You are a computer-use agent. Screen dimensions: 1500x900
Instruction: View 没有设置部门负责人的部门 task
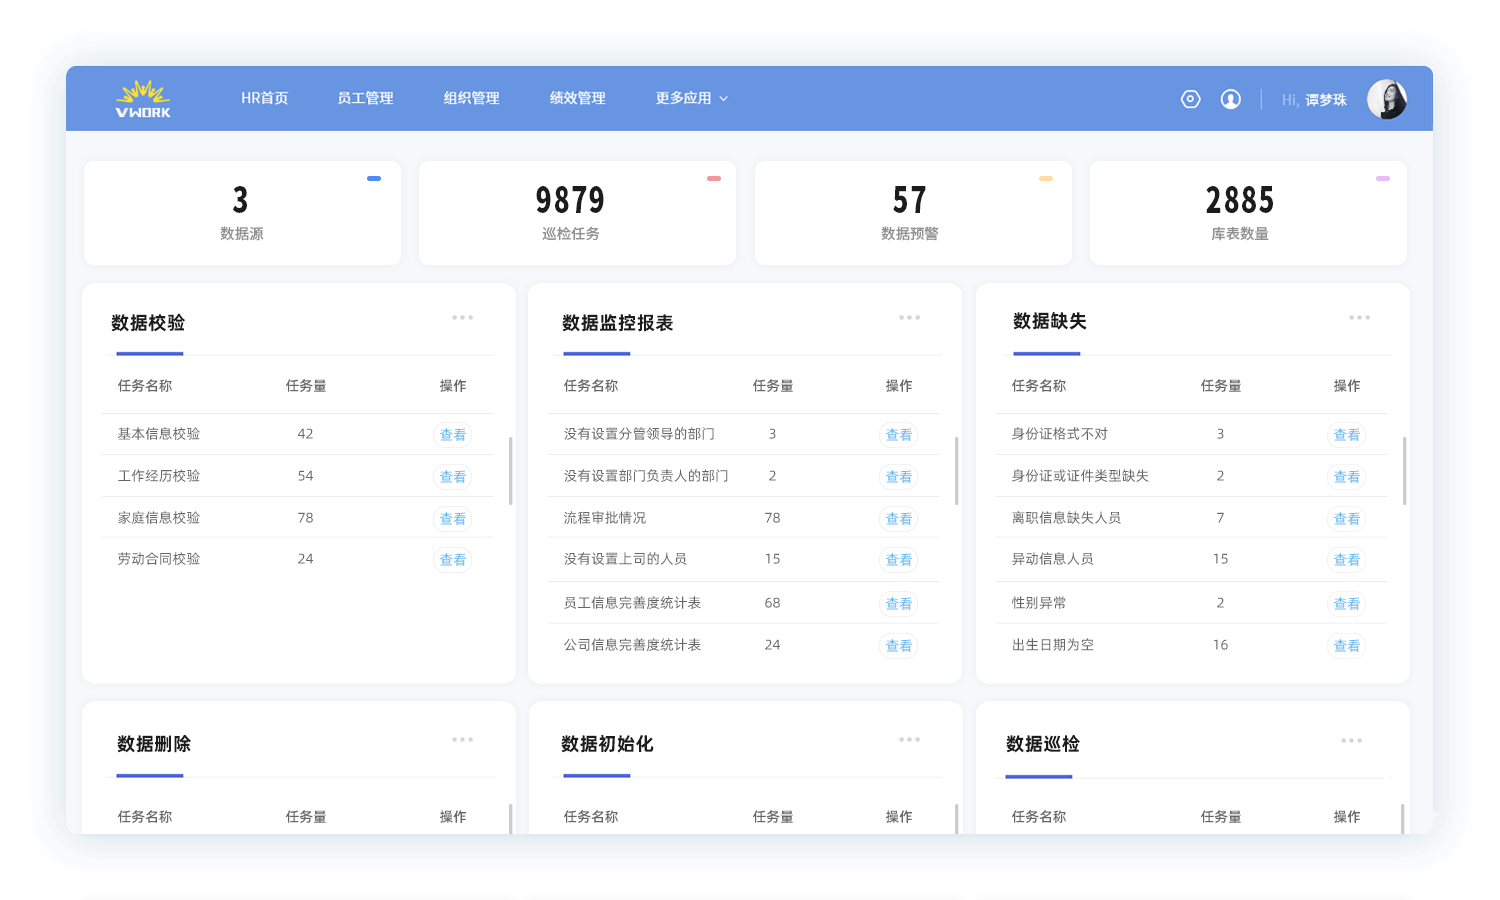coord(899,477)
